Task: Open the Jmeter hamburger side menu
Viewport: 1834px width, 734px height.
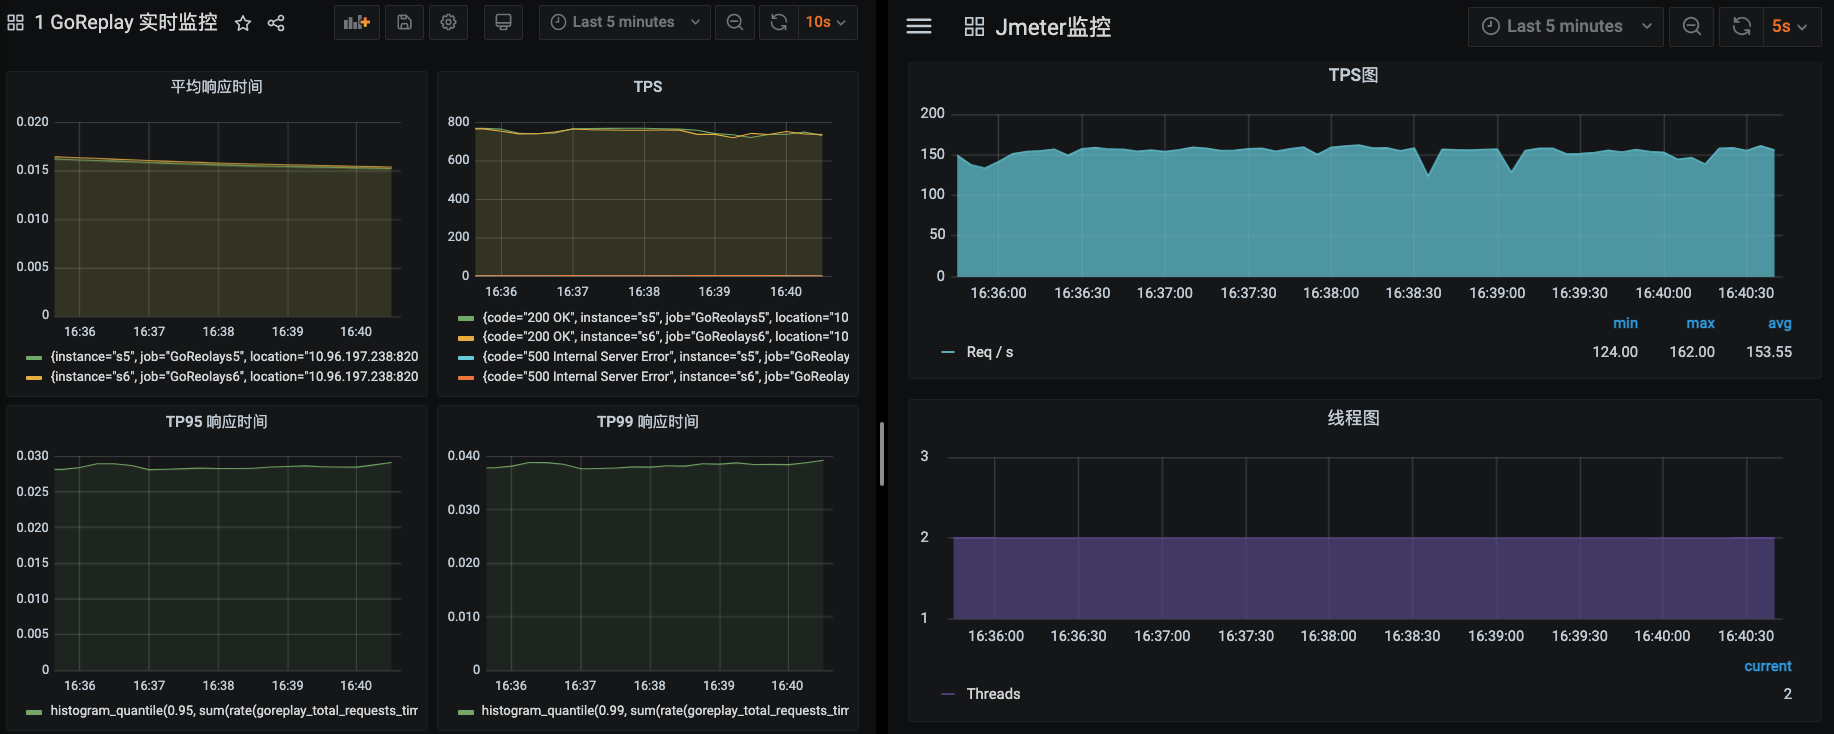Action: pos(919,27)
